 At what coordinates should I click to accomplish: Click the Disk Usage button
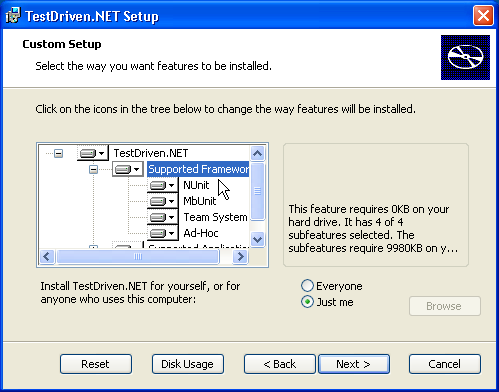[188, 364]
